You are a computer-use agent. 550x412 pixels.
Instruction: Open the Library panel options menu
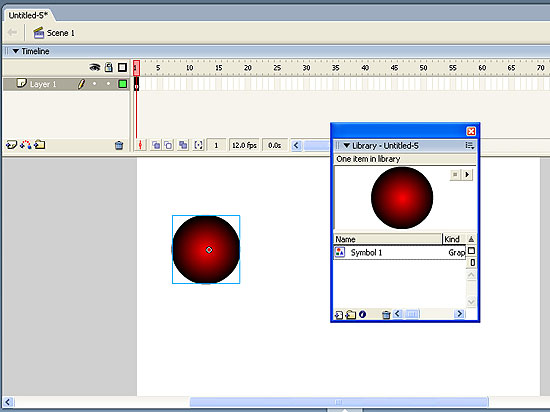[x=470, y=145]
